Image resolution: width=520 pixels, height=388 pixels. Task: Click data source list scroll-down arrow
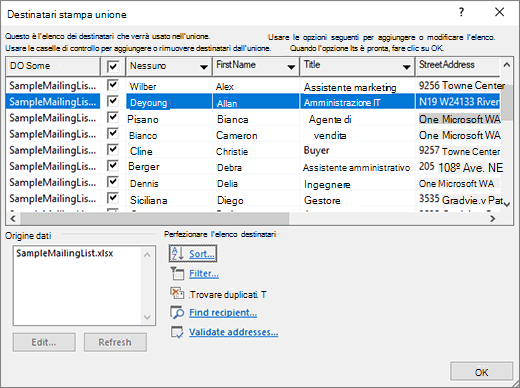(x=147, y=317)
